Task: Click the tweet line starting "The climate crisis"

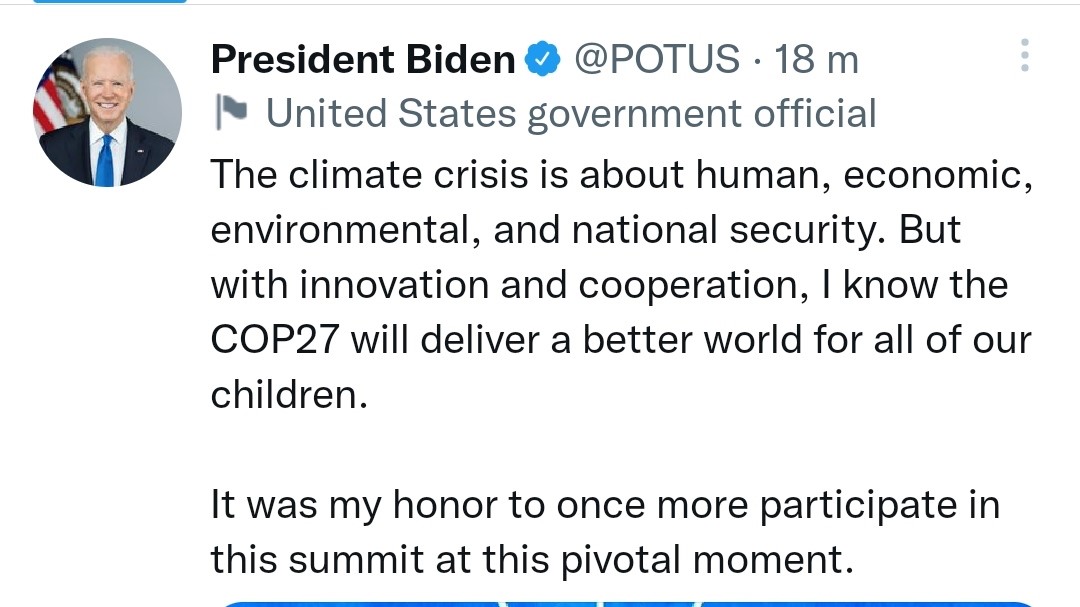Action: coord(620,175)
